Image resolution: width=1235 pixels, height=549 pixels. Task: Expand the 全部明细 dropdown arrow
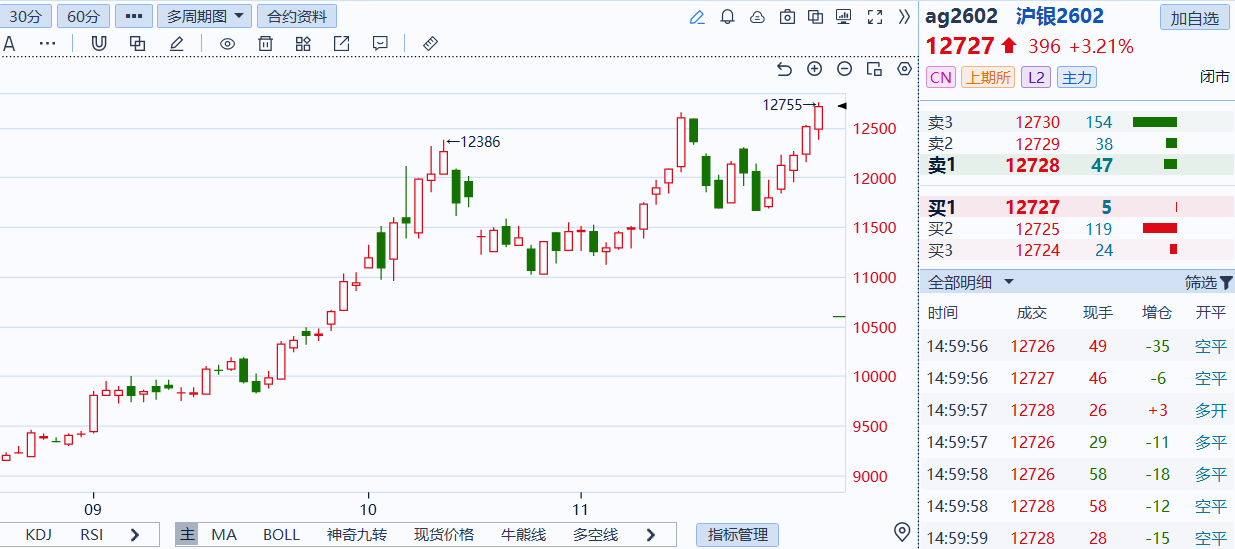point(1009,283)
